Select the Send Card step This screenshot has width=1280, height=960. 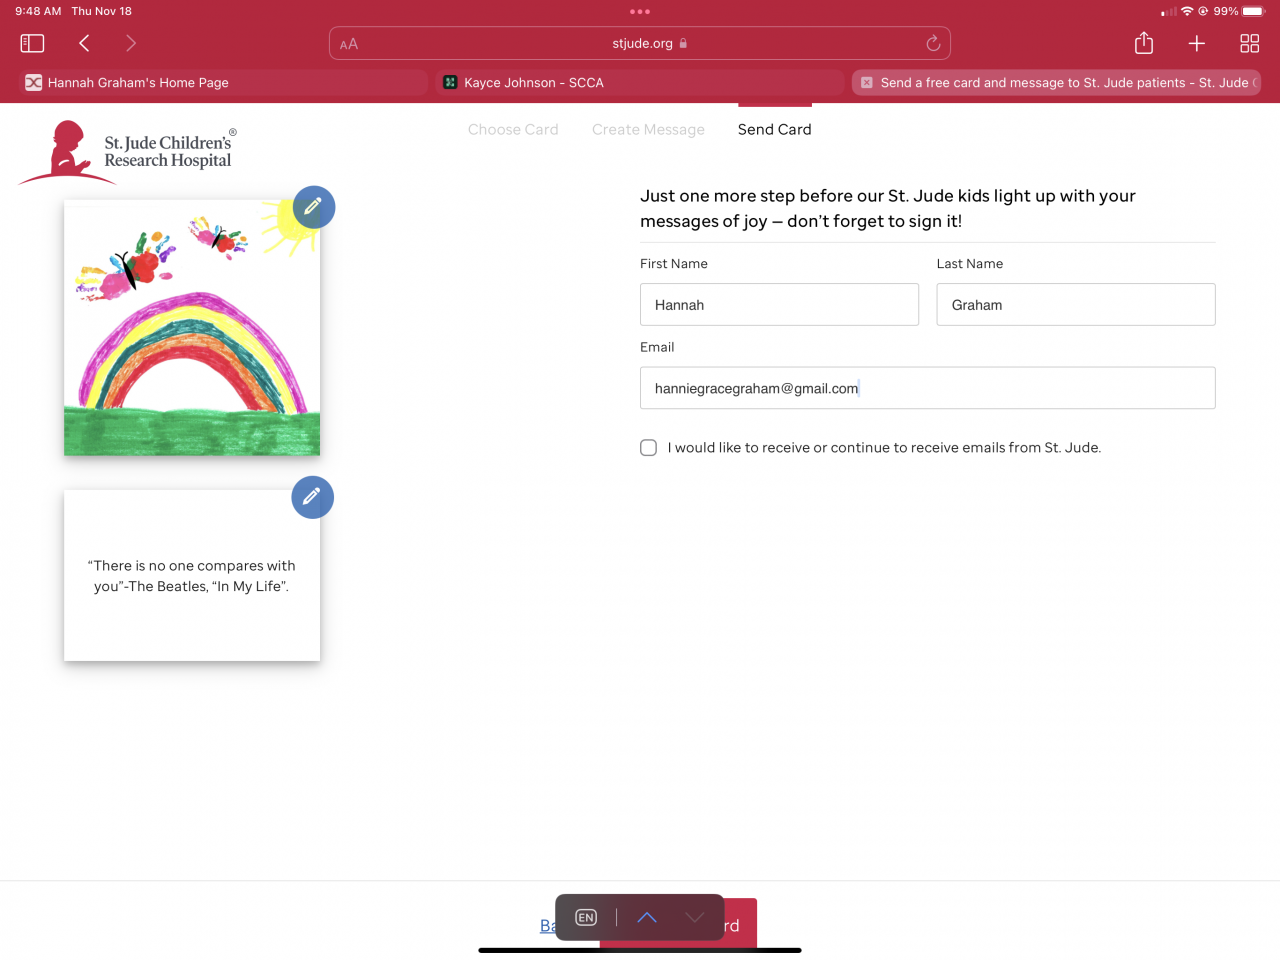point(775,129)
